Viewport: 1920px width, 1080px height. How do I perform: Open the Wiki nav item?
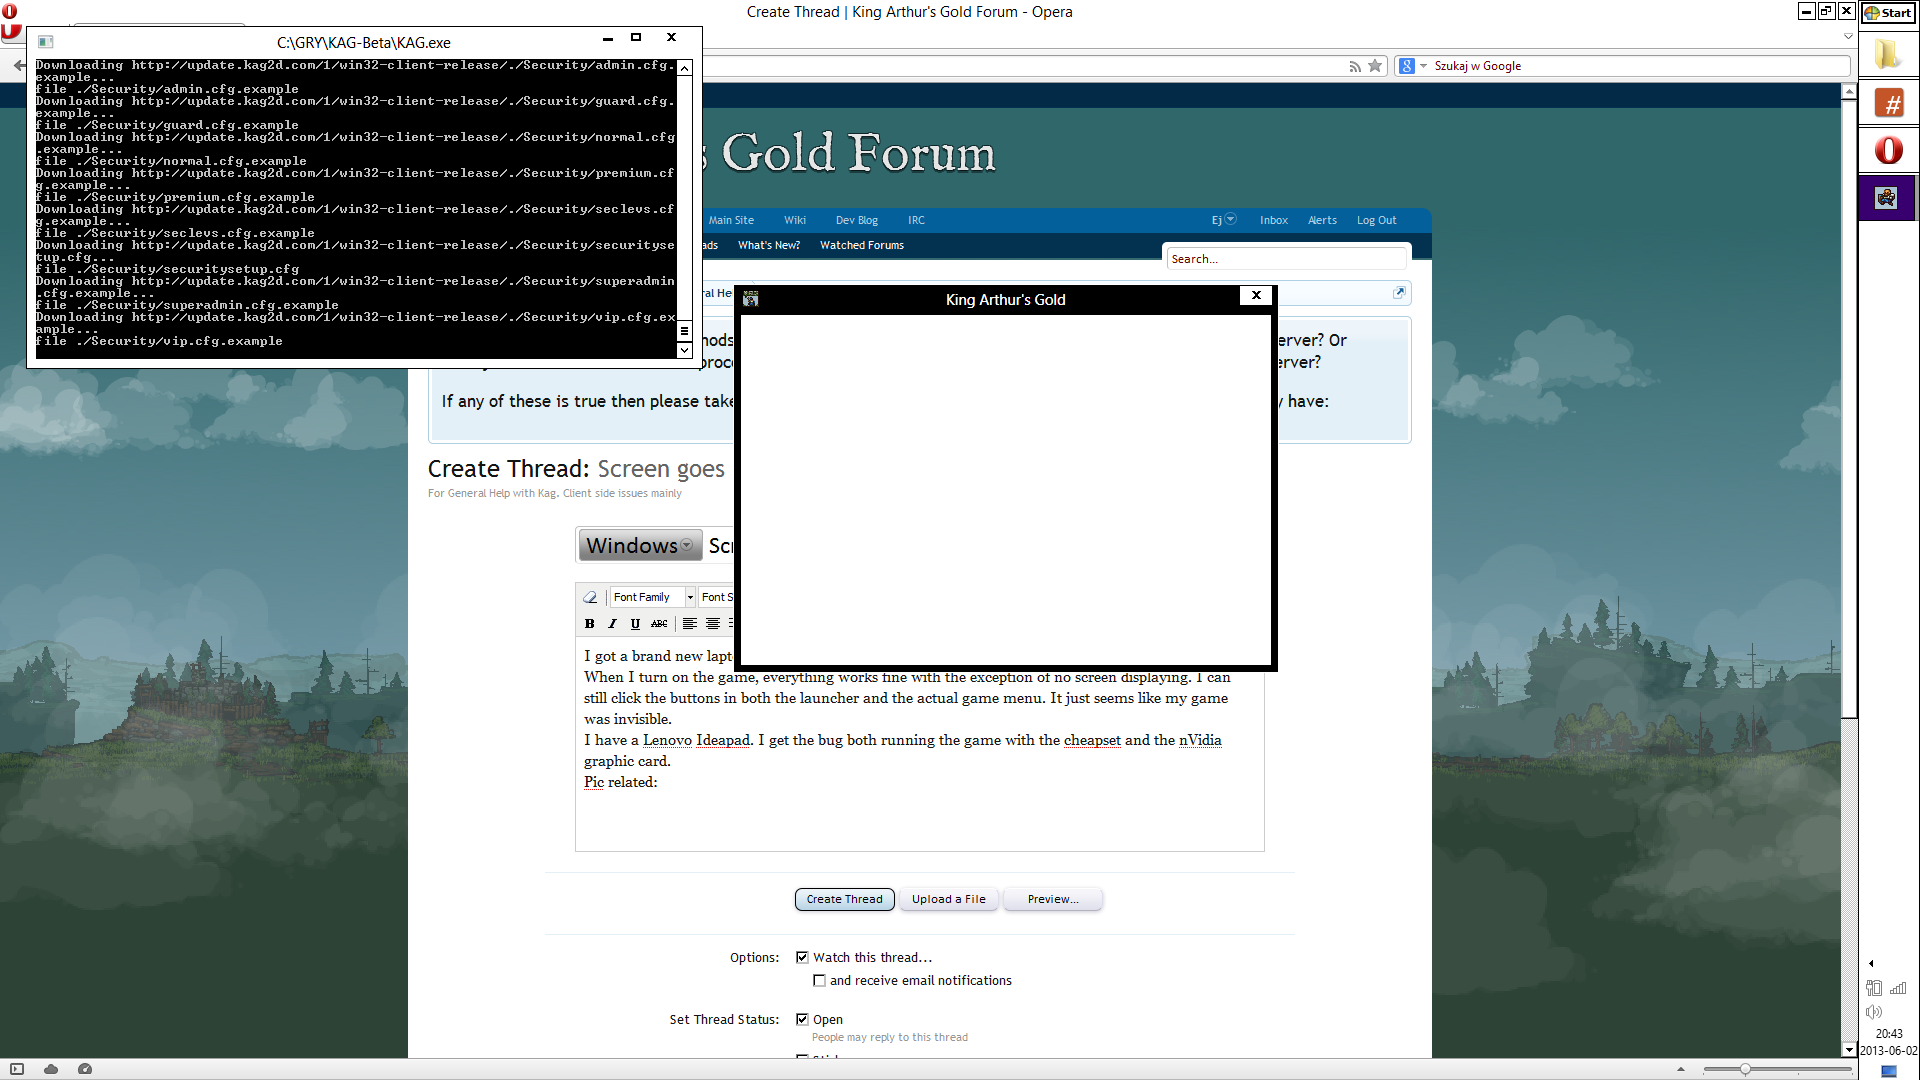795,220
